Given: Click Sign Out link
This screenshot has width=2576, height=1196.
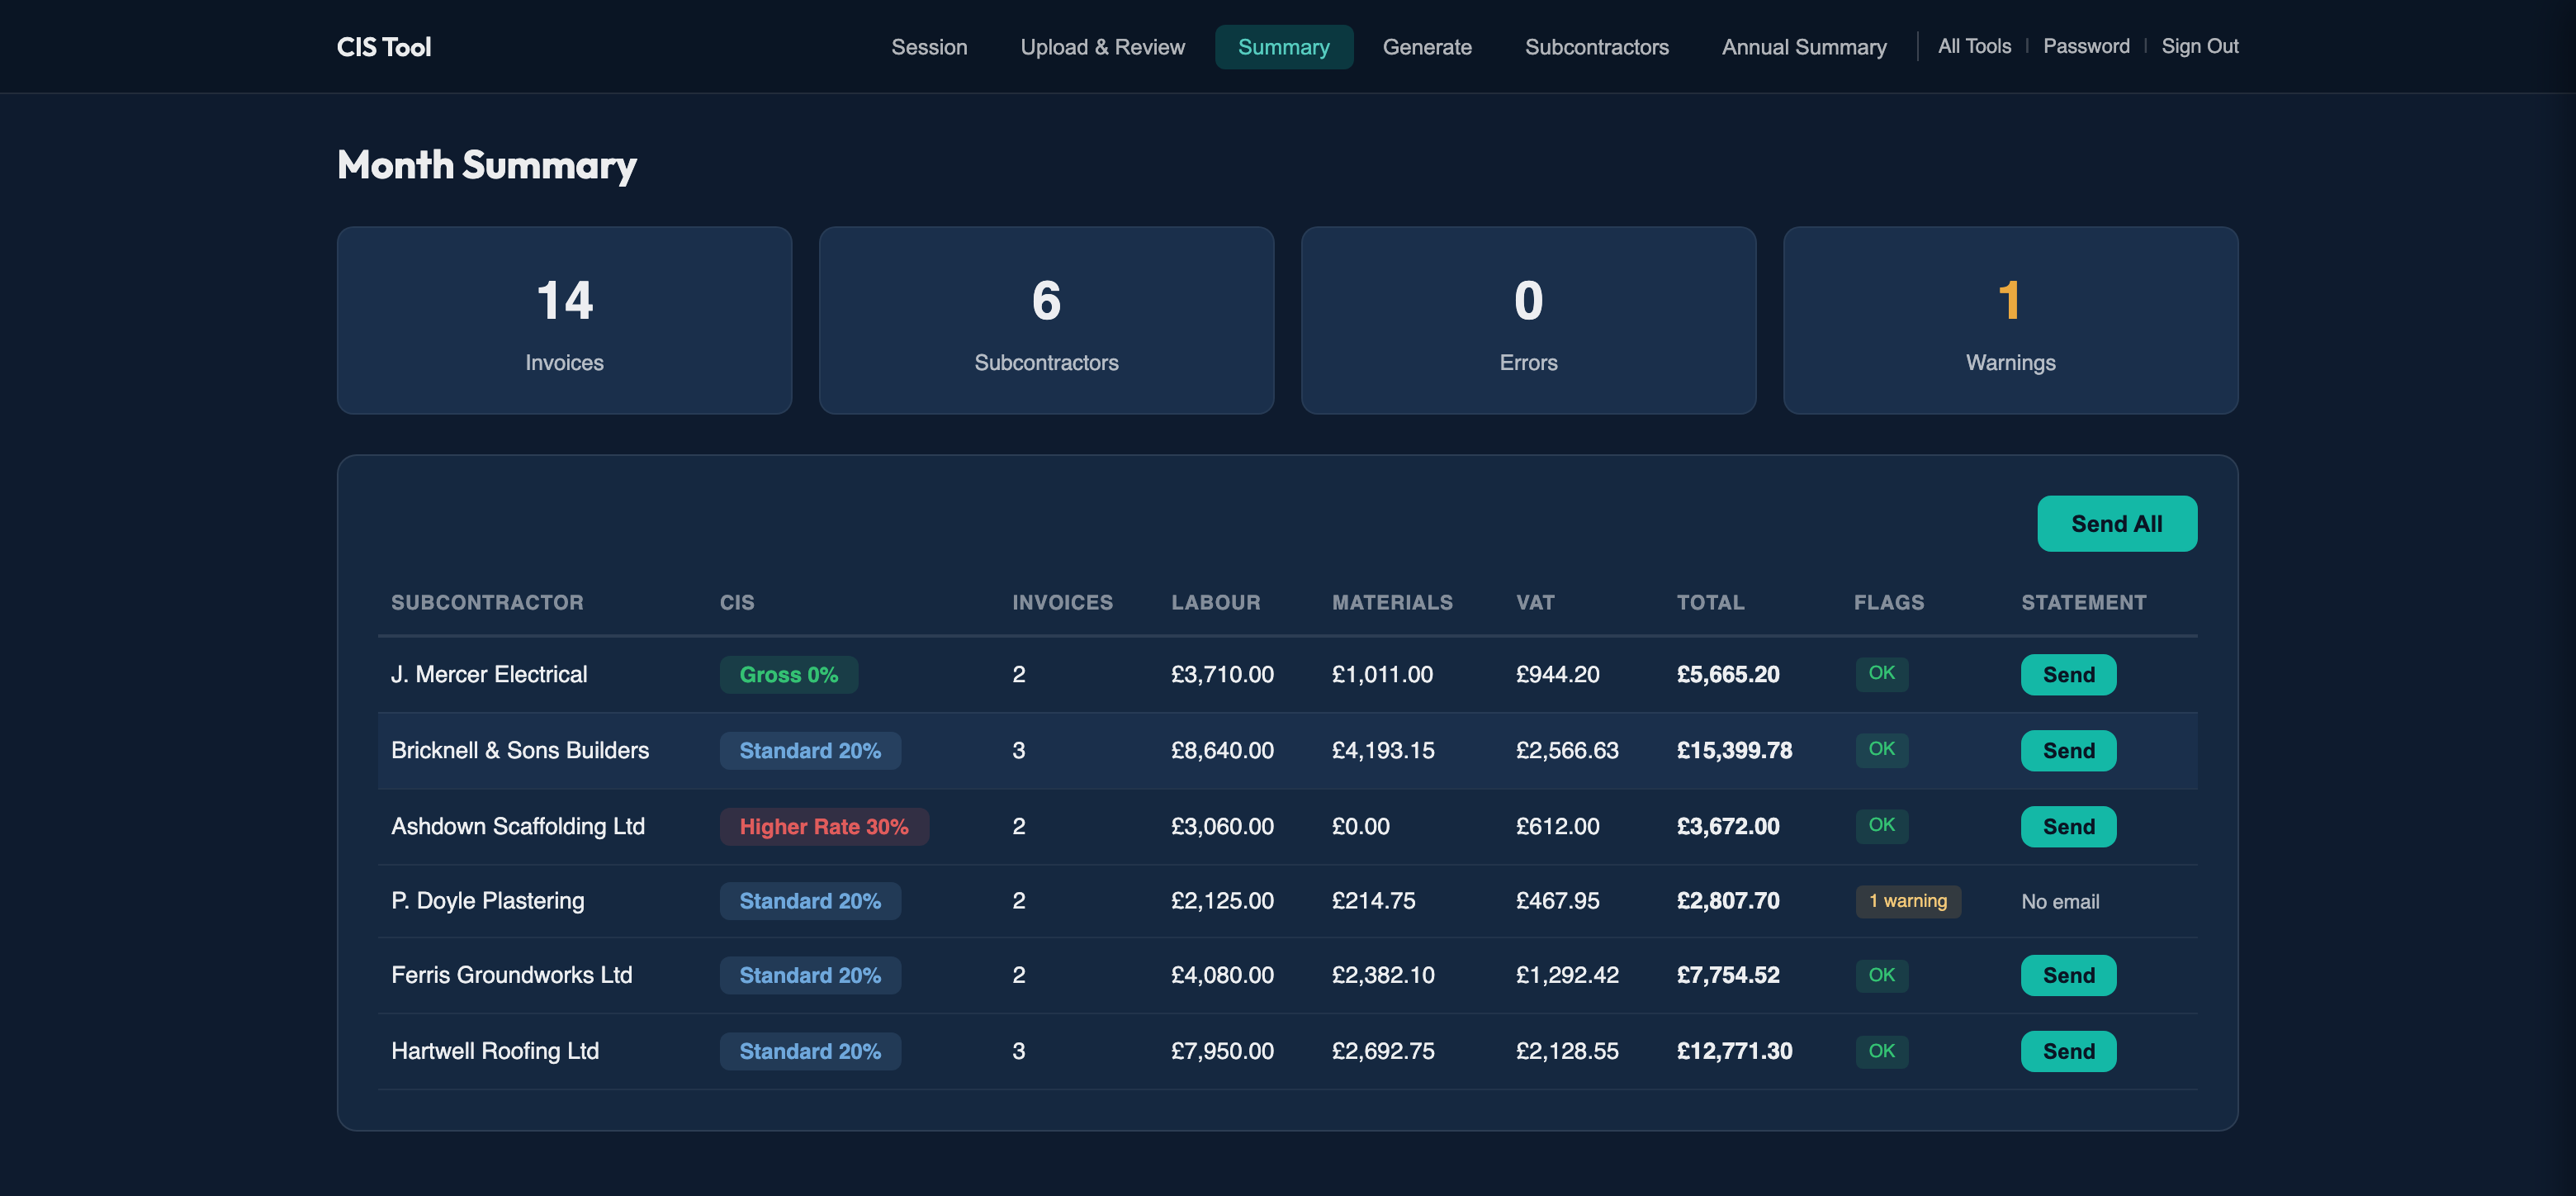Looking at the screenshot, I should [x=2199, y=46].
